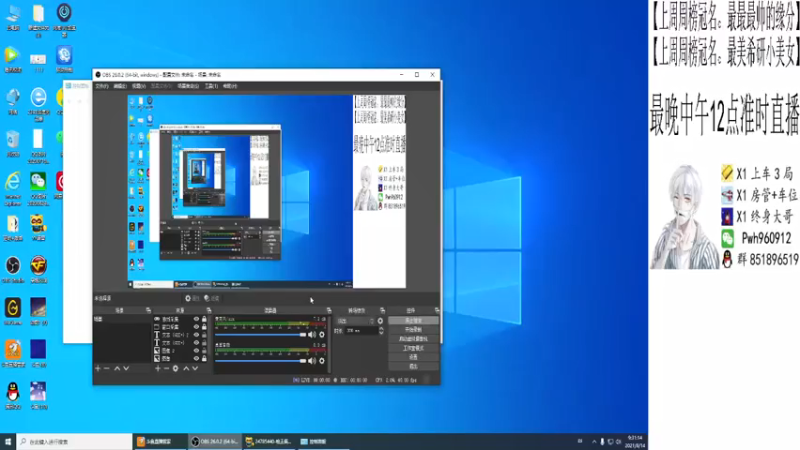Pop out the Controls dock panel icon
Image resolution: width=800 pixels, height=450 pixels.
coord(437,310)
